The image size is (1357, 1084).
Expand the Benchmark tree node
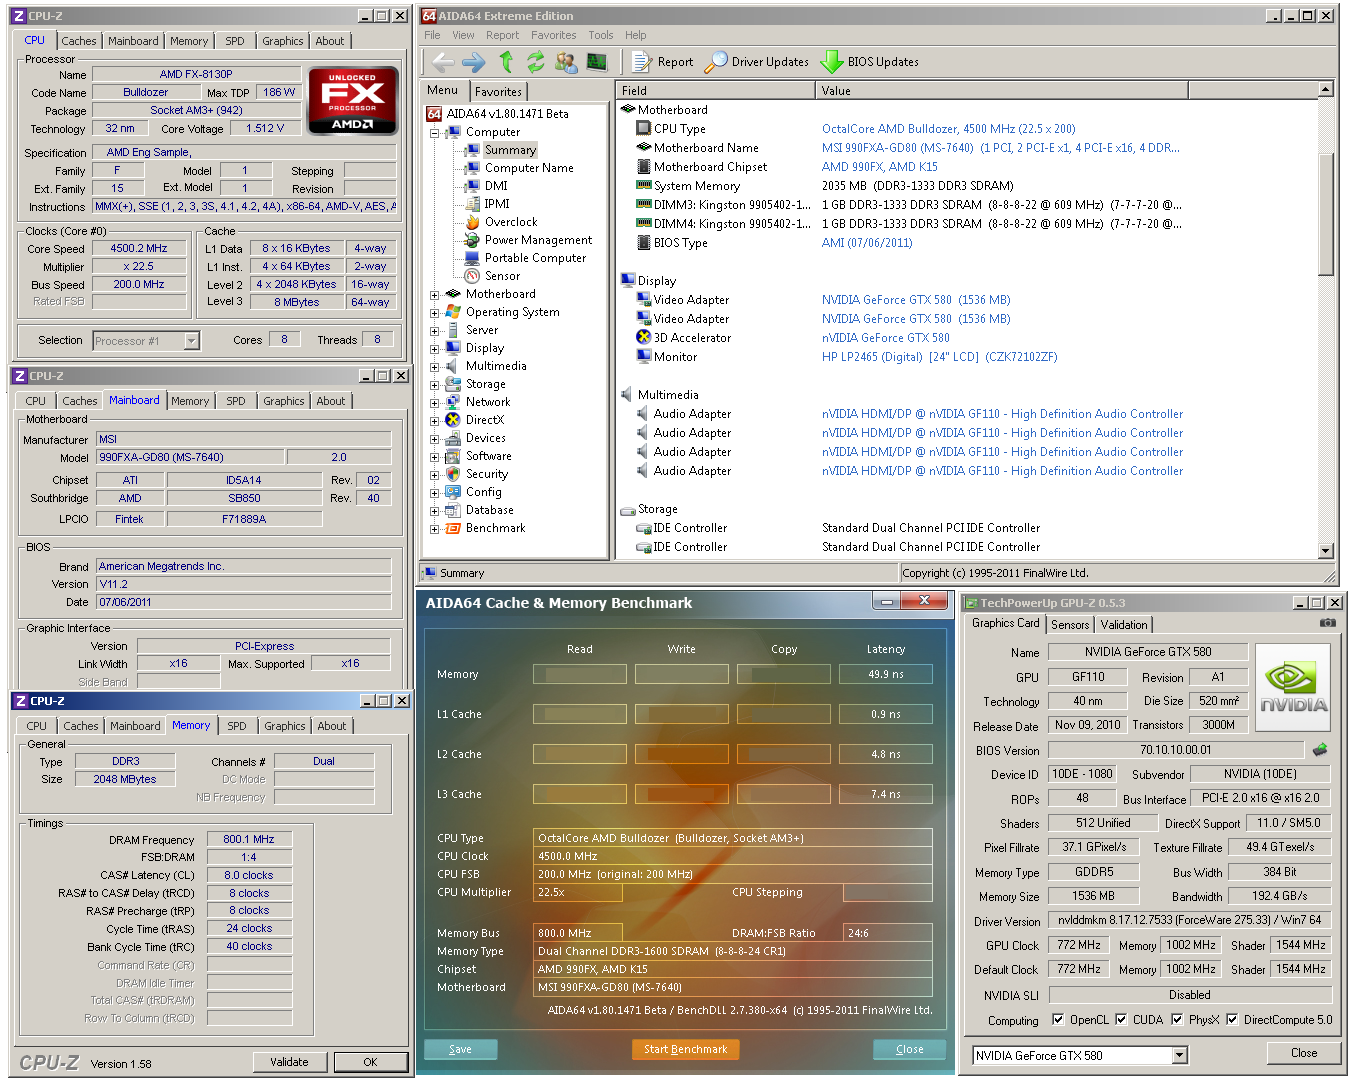tap(435, 529)
